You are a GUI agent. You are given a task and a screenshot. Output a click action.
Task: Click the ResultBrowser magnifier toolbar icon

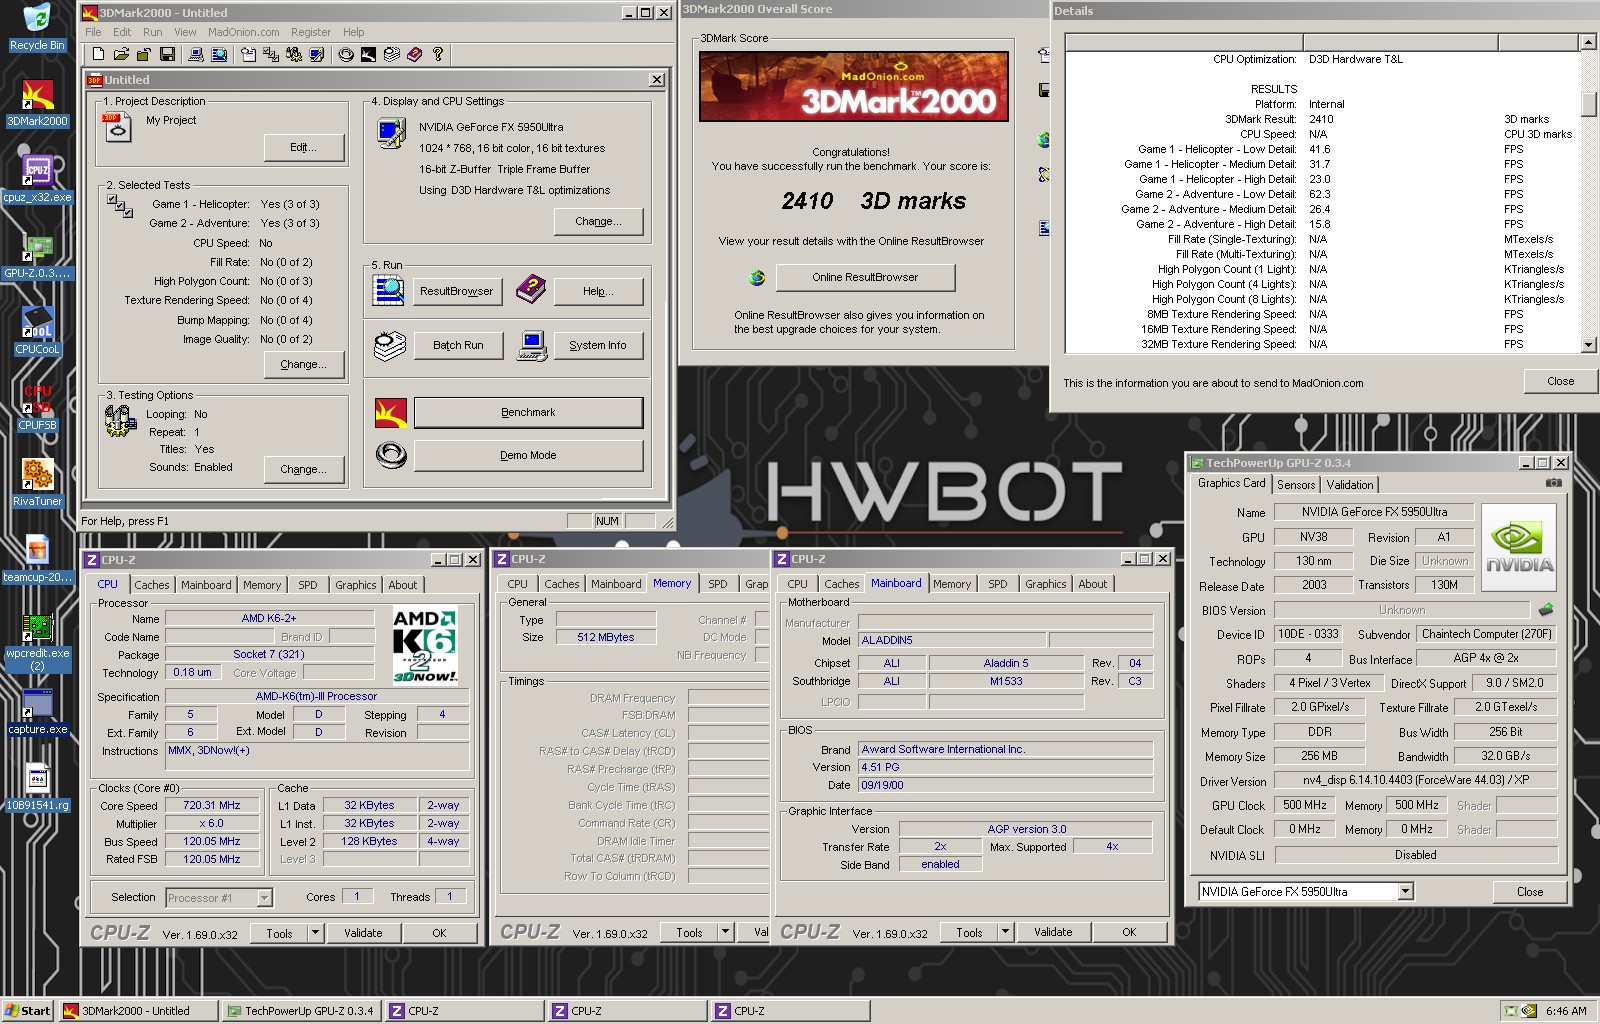pyautogui.click(x=219, y=54)
